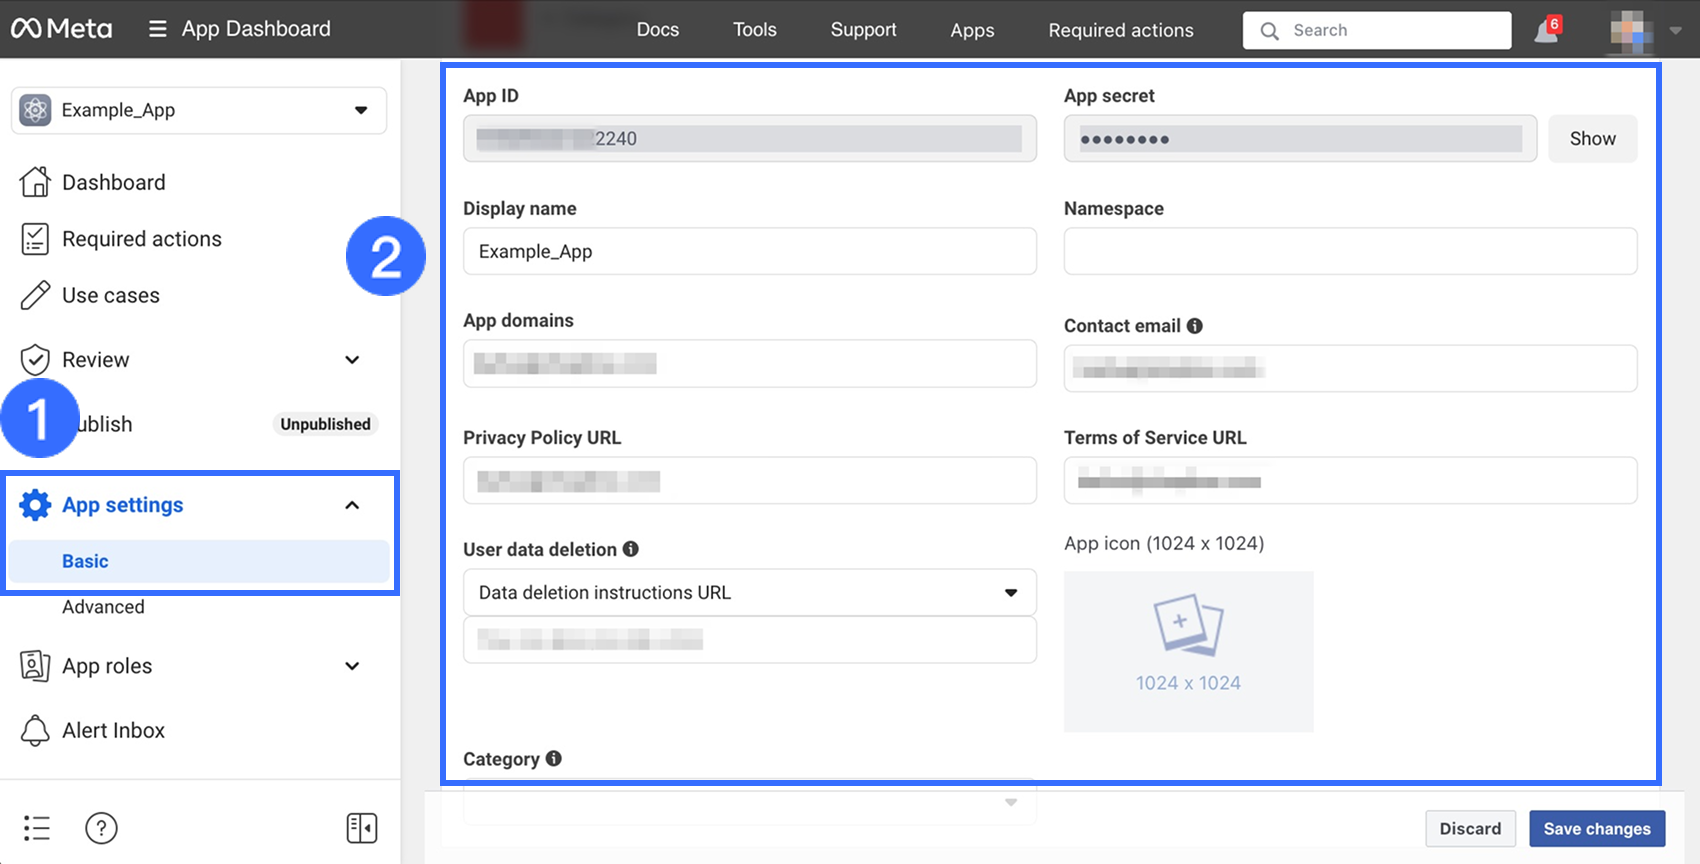Collapse the sidebar with the panel icon

tap(362, 828)
